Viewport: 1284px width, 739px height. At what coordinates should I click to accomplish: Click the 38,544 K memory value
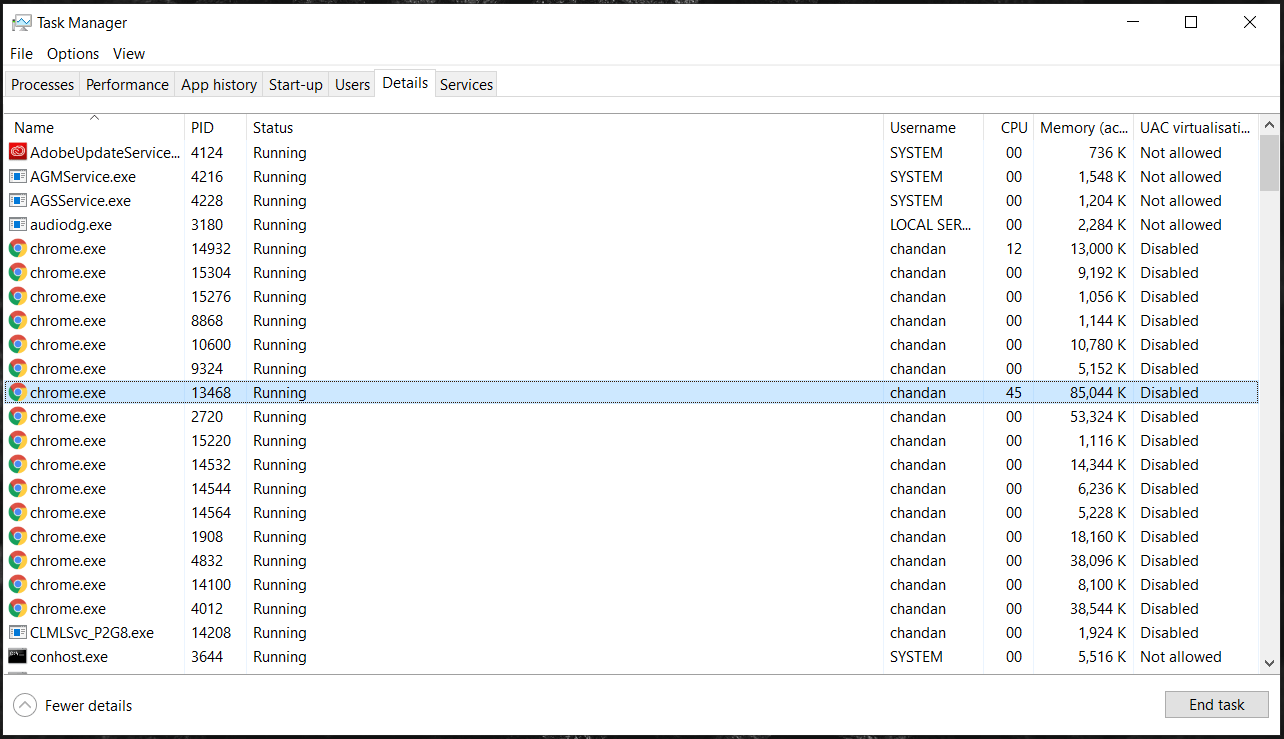[1097, 609]
